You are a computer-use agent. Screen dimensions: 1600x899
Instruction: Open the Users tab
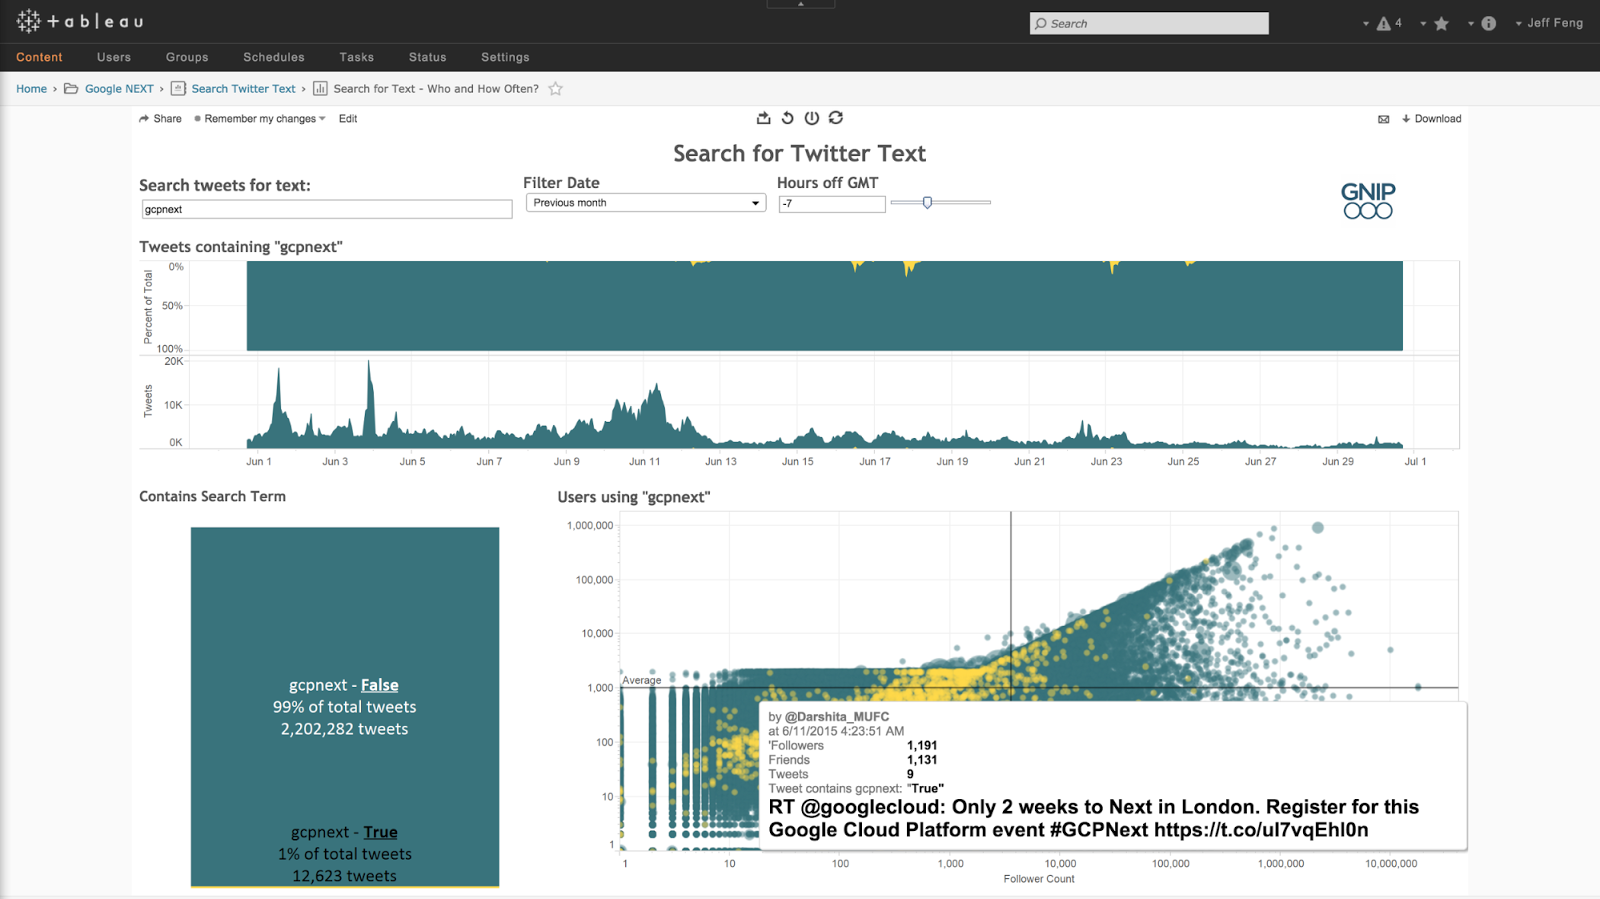coord(114,58)
